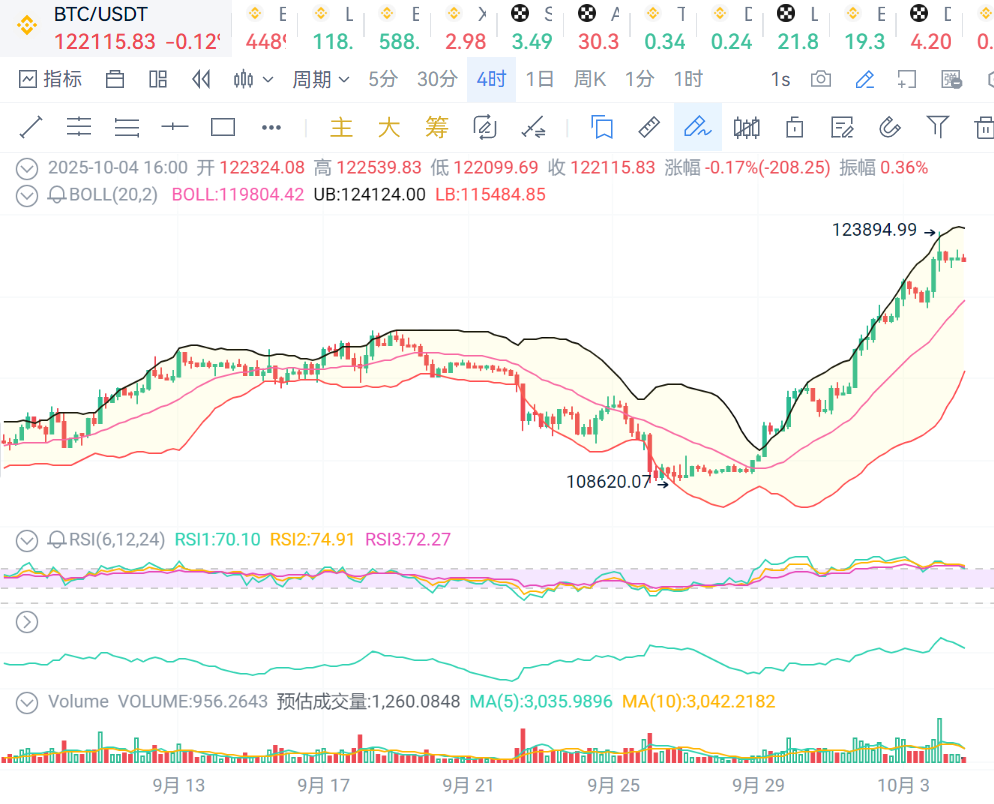This screenshot has height=804, width=994.
Task: Switch to the 30分 timeframe tab
Action: [x=437, y=79]
